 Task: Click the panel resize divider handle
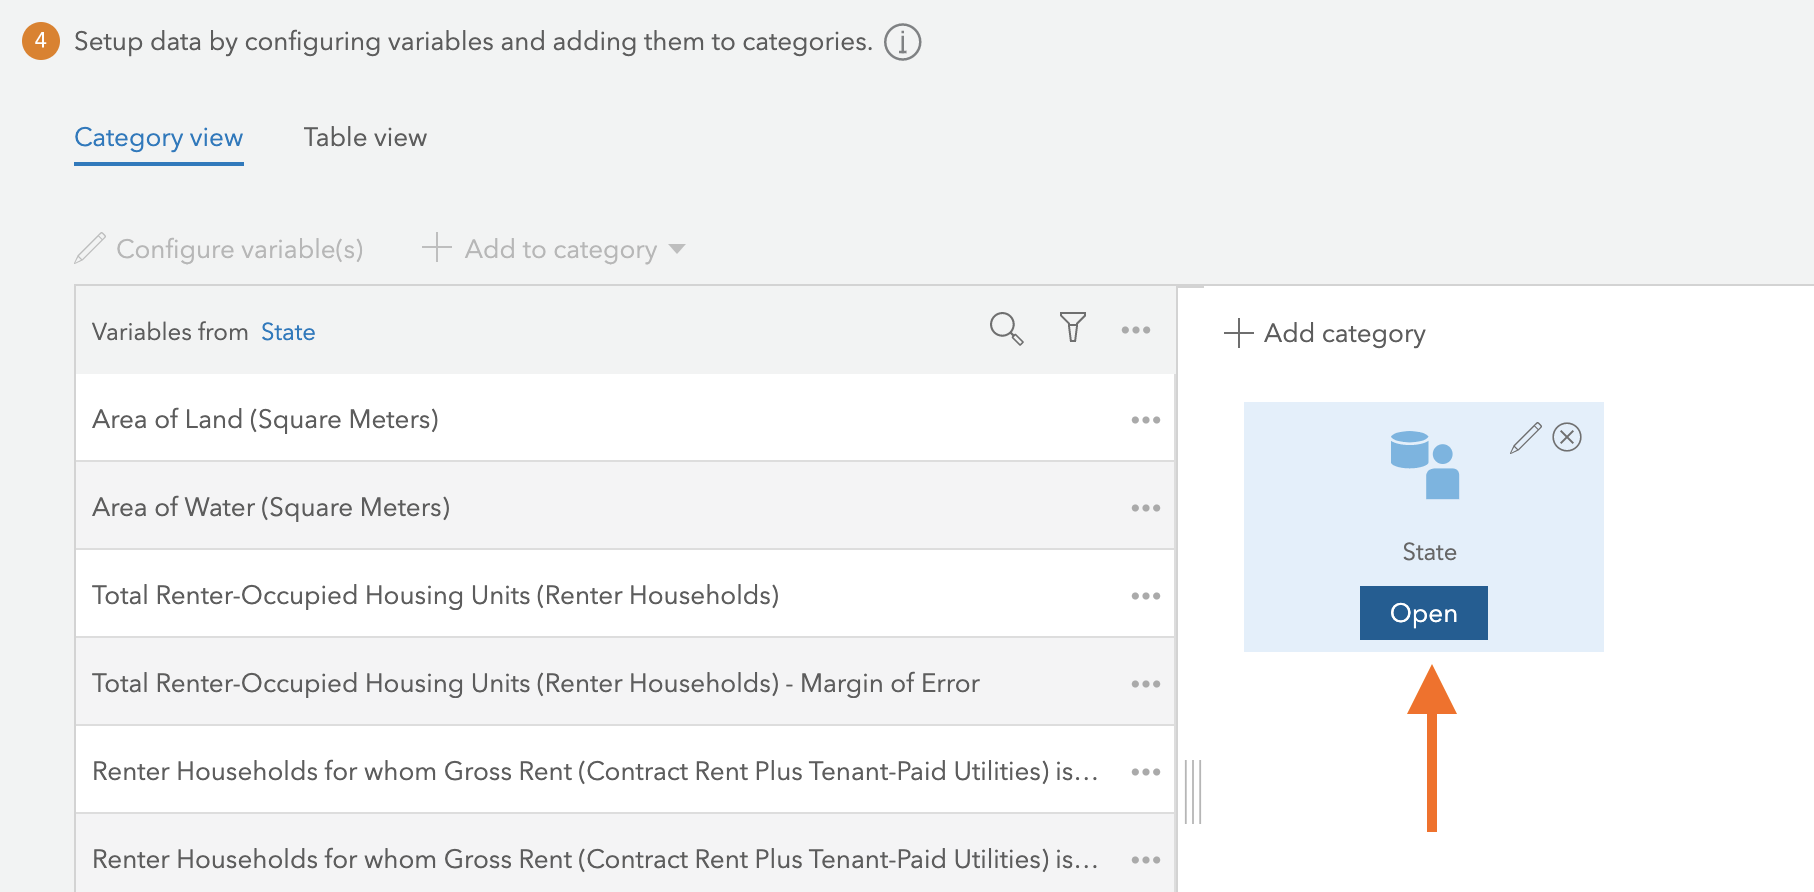click(x=1193, y=791)
